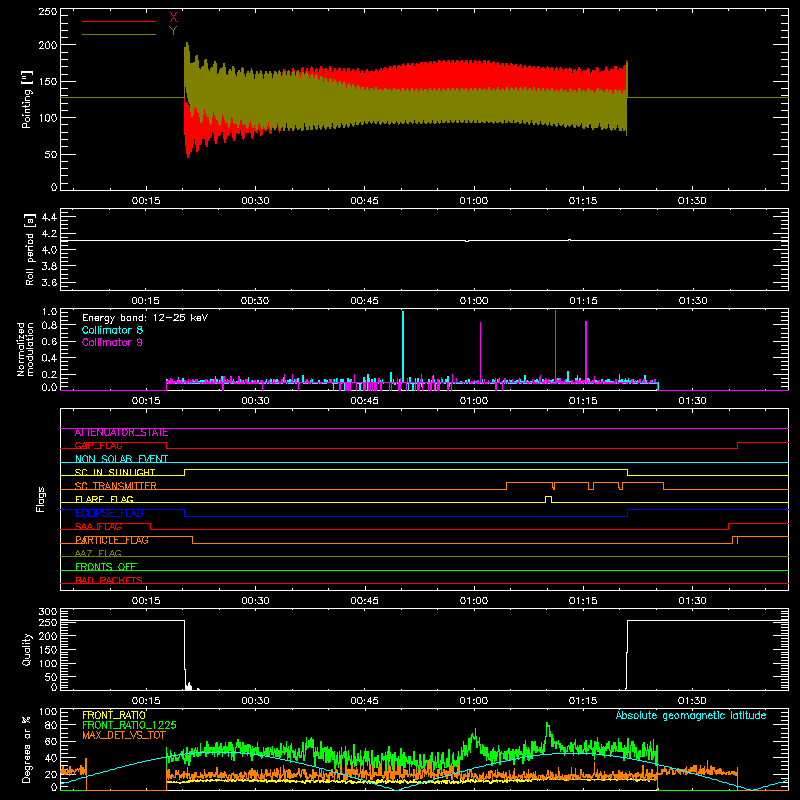Click the olive Y legend line
800x800 pixels.
119,34
